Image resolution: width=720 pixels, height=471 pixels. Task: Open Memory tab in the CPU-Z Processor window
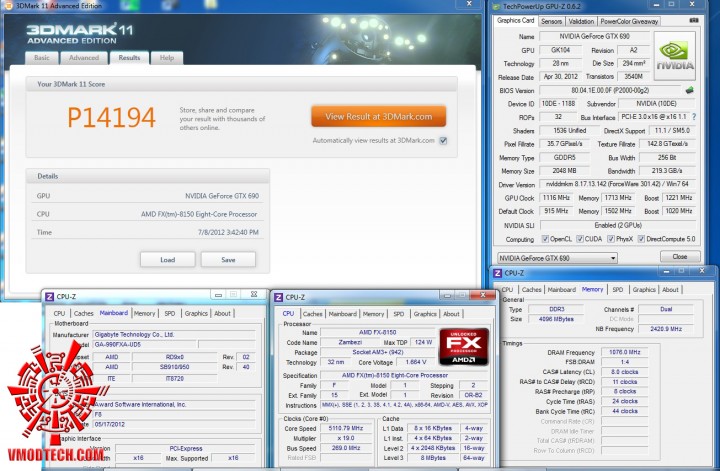tap(373, 314)
